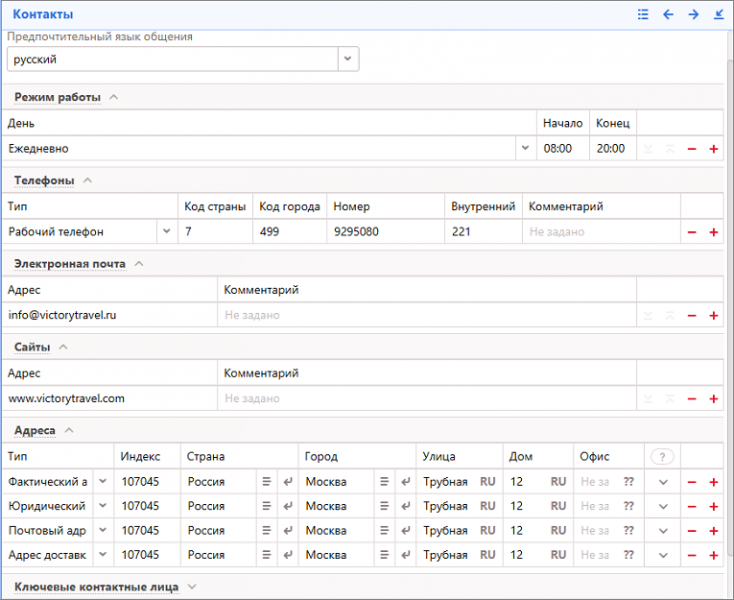Open the Ежедневно day dropdown

point(525,149)
